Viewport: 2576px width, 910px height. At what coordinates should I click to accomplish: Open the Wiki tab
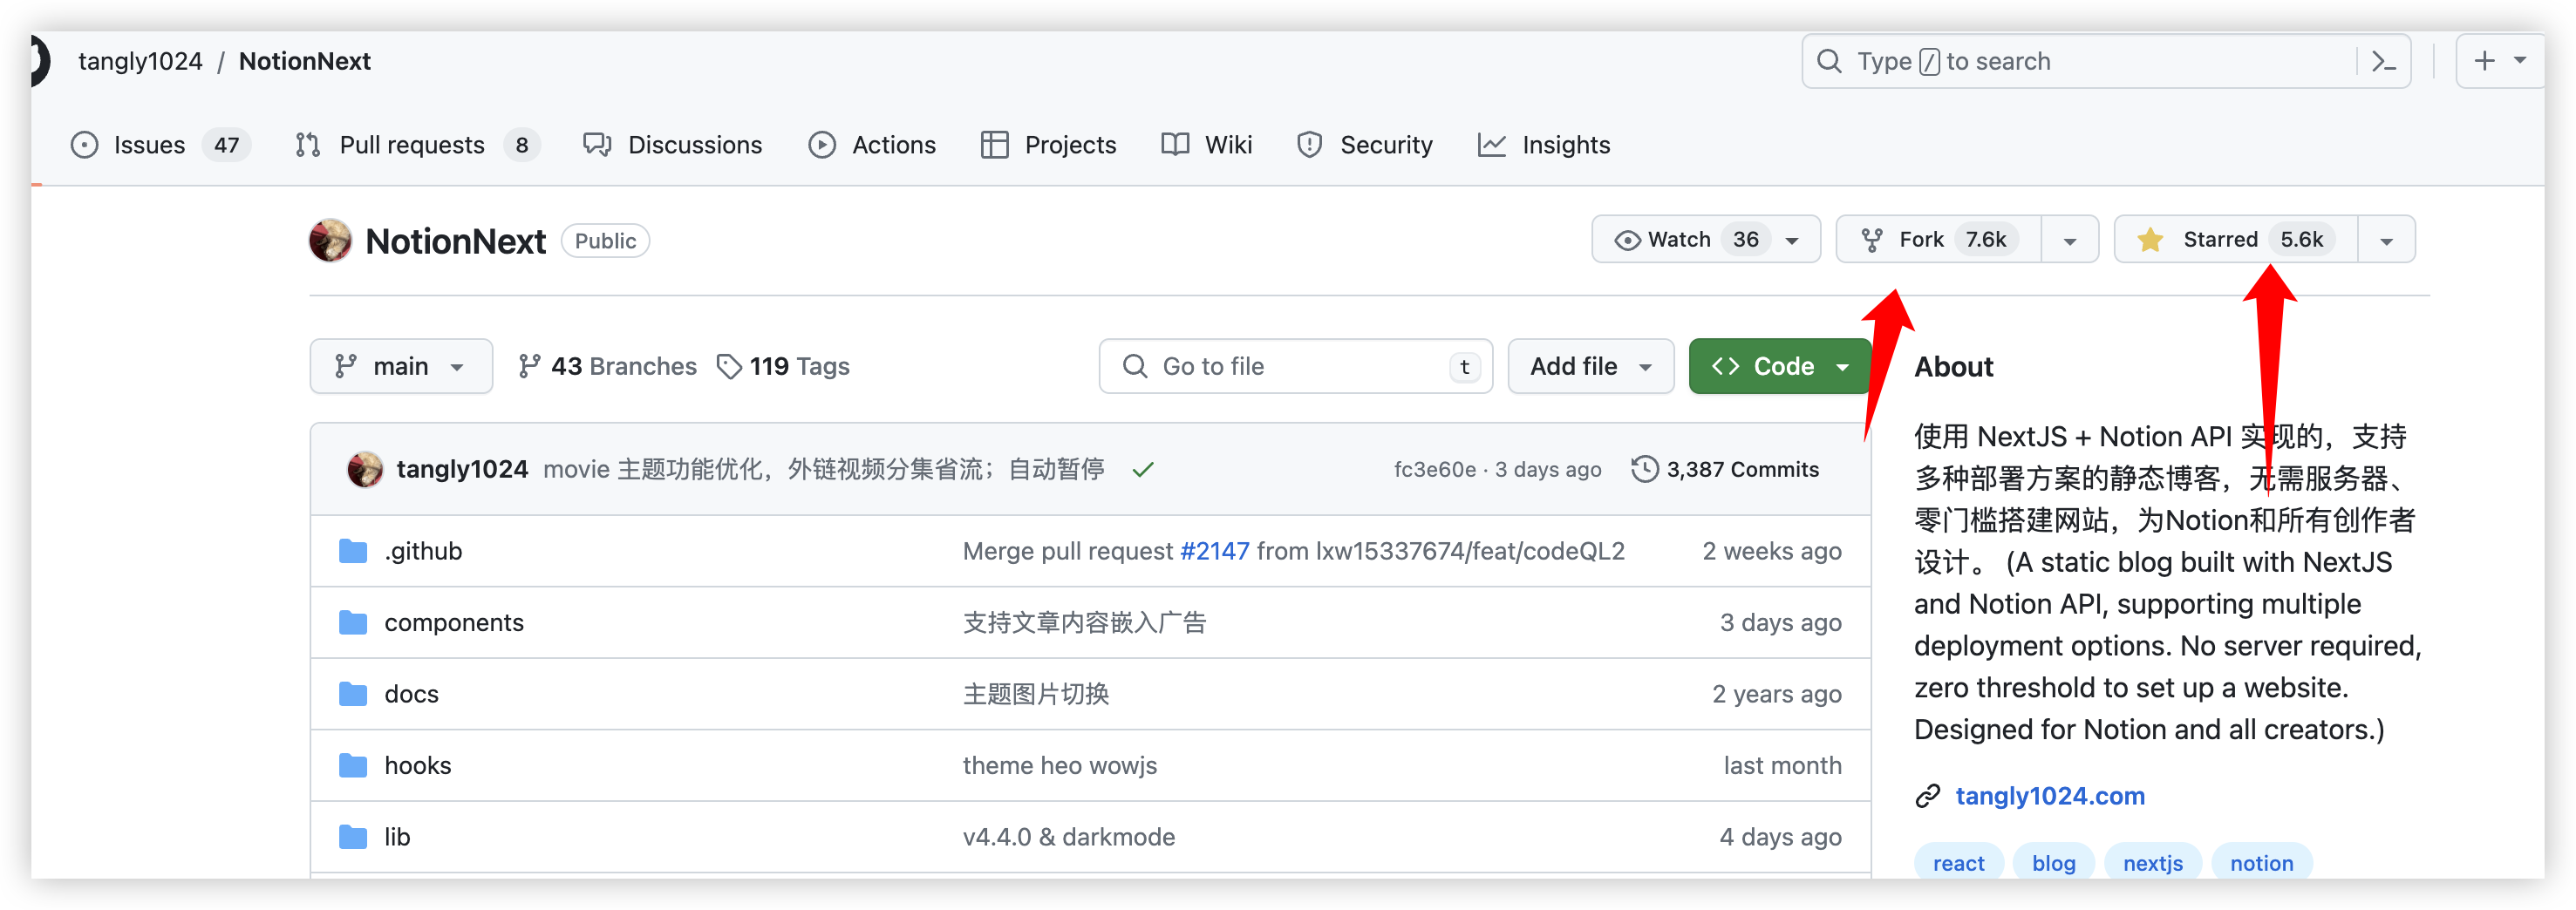tap(1207, 145)
